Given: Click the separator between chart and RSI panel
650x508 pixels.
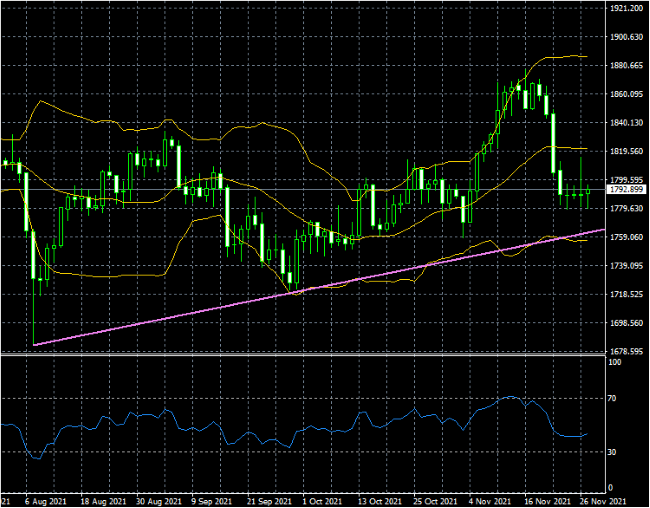Looking at the screenshot, I should click(303, 355).
